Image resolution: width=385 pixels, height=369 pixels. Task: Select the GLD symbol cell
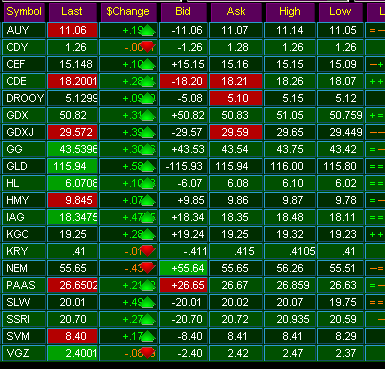coord(24,166)
